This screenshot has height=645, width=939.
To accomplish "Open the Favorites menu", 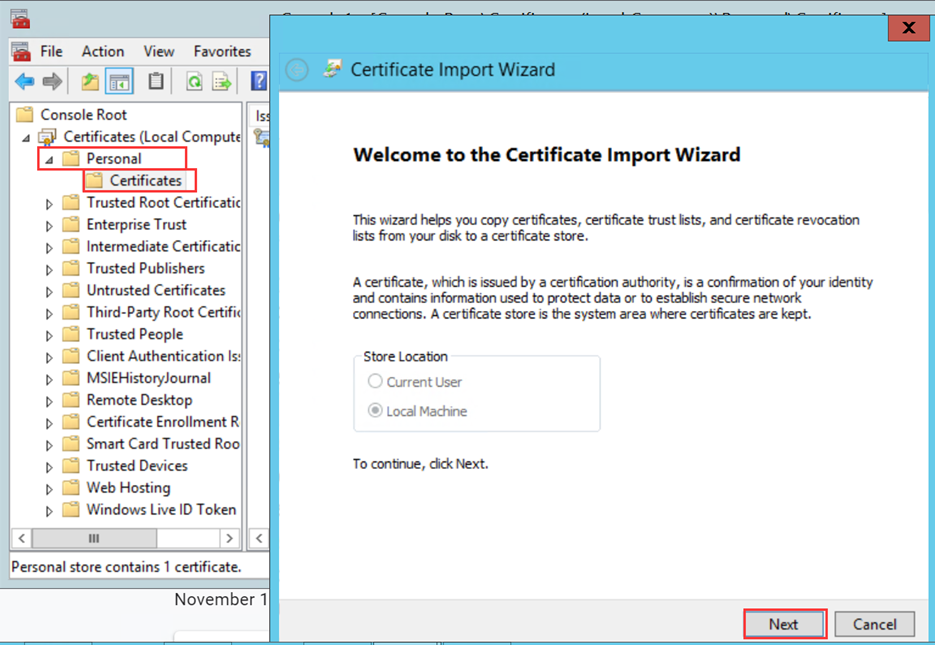I will pyautogui.click(x=222, y=52).
